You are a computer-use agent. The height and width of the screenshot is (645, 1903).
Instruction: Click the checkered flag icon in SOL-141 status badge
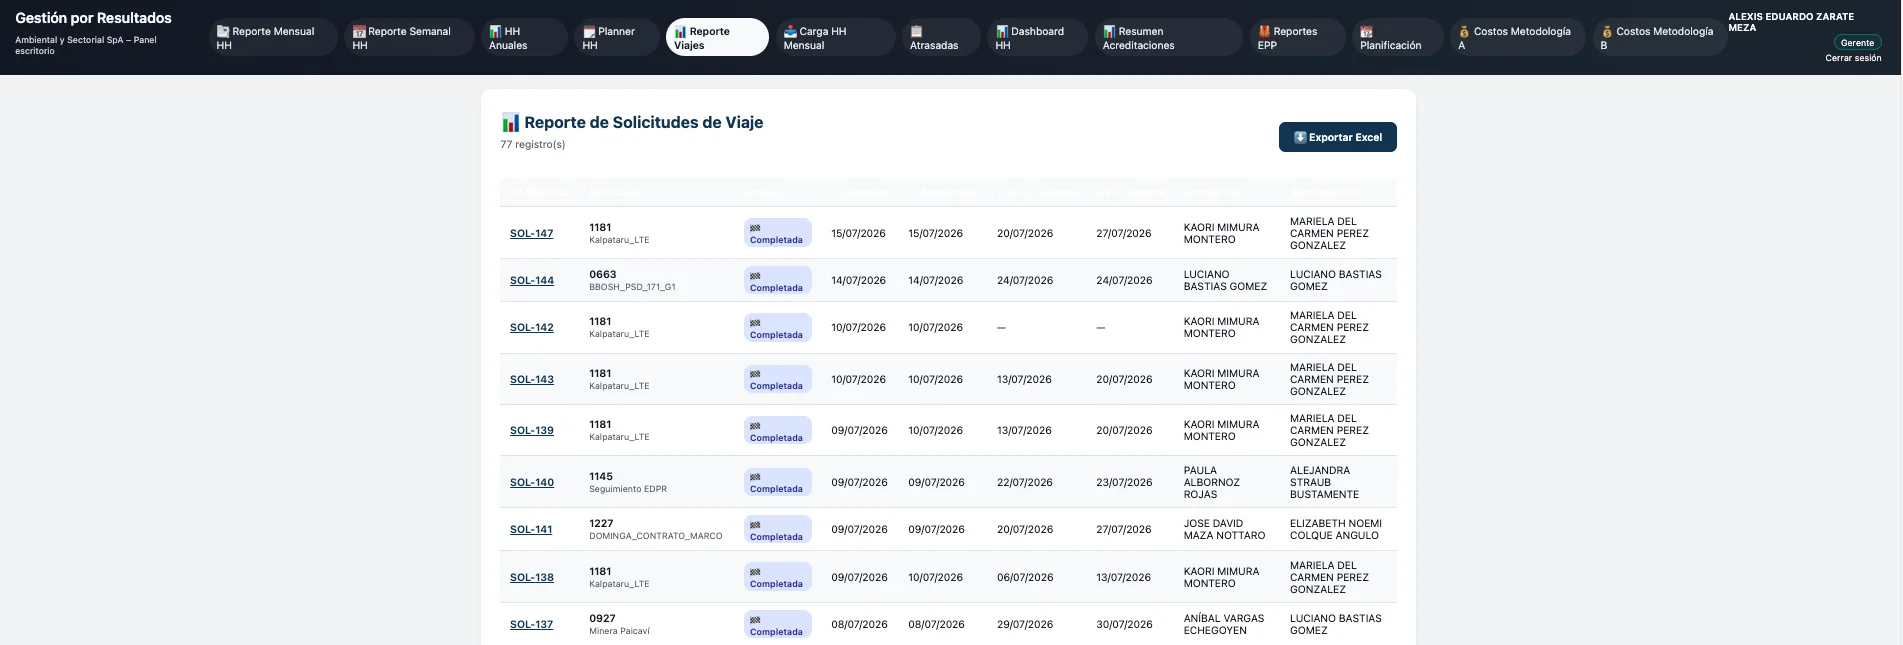coord(755,525)
